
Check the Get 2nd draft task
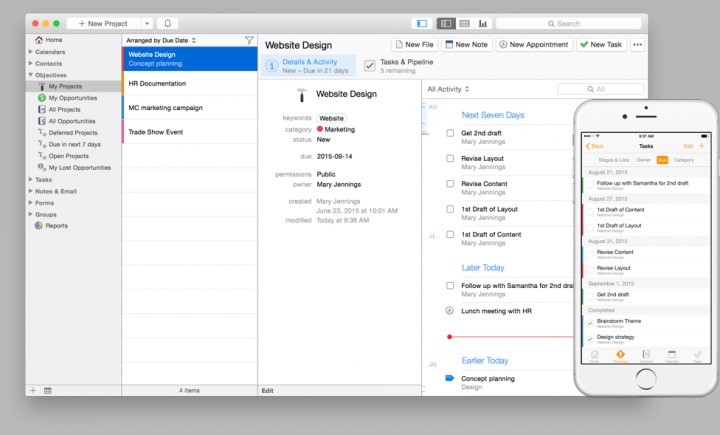[x=450, y=133]
